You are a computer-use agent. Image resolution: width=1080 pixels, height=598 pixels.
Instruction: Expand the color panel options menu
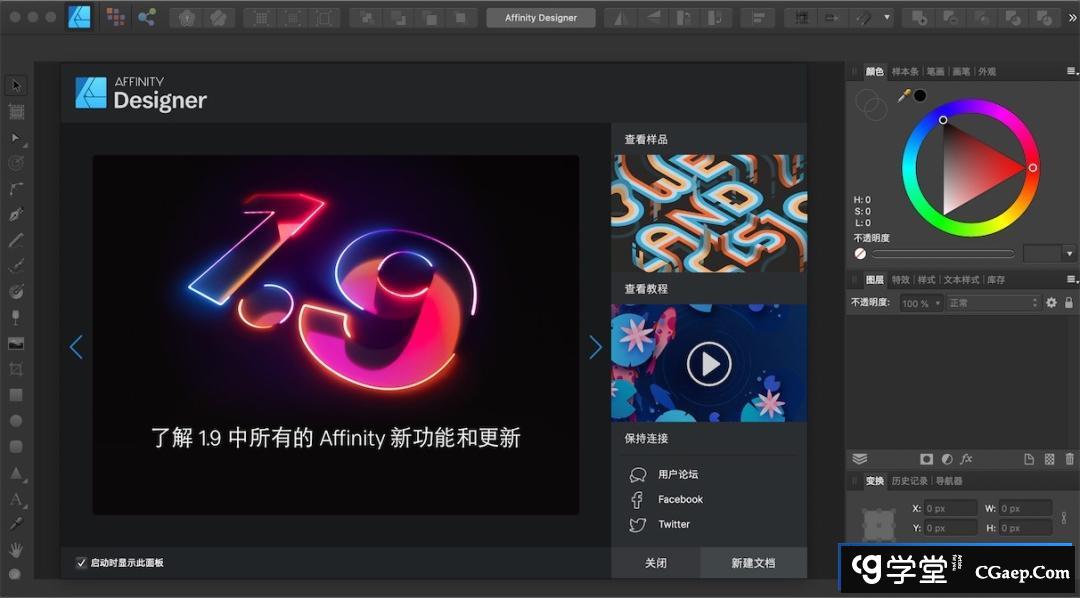tap(1071, 72)
